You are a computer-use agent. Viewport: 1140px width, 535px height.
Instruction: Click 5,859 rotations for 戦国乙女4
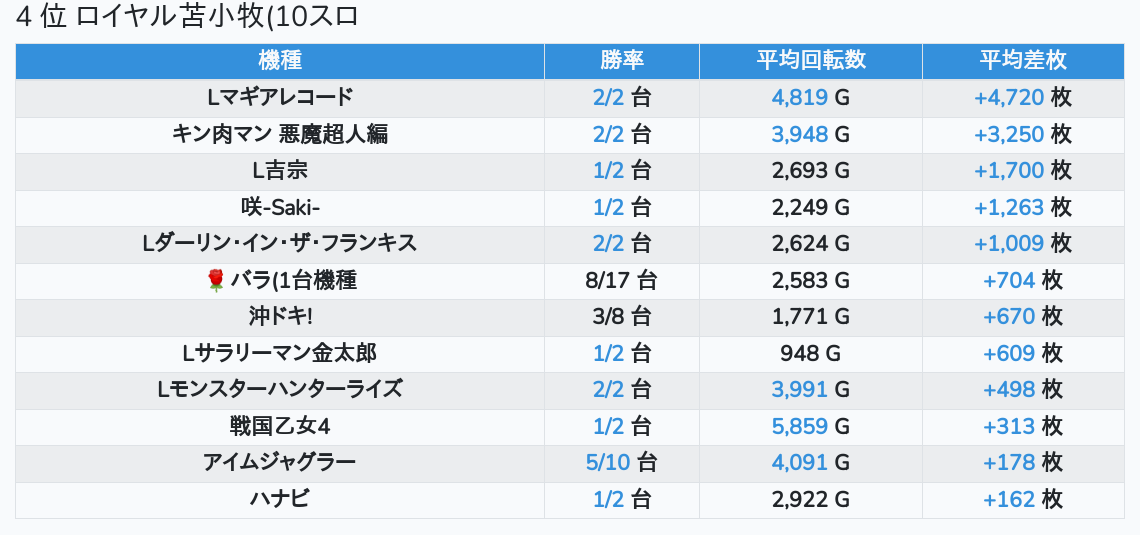click(799, 426)
